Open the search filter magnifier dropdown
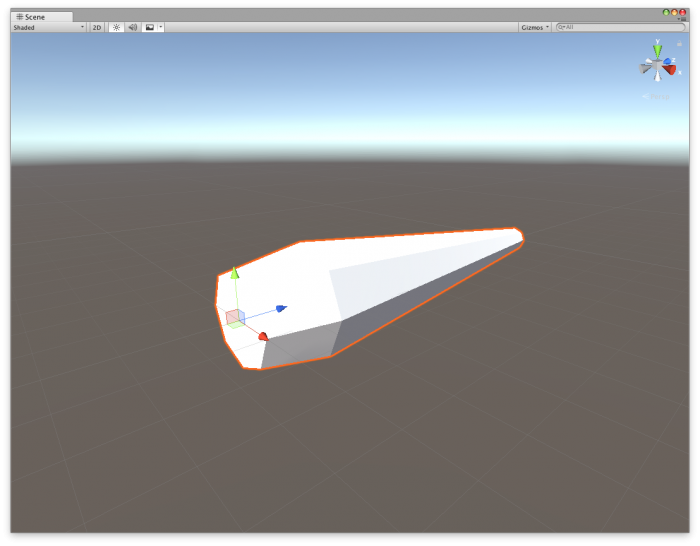 pos(562,28)
